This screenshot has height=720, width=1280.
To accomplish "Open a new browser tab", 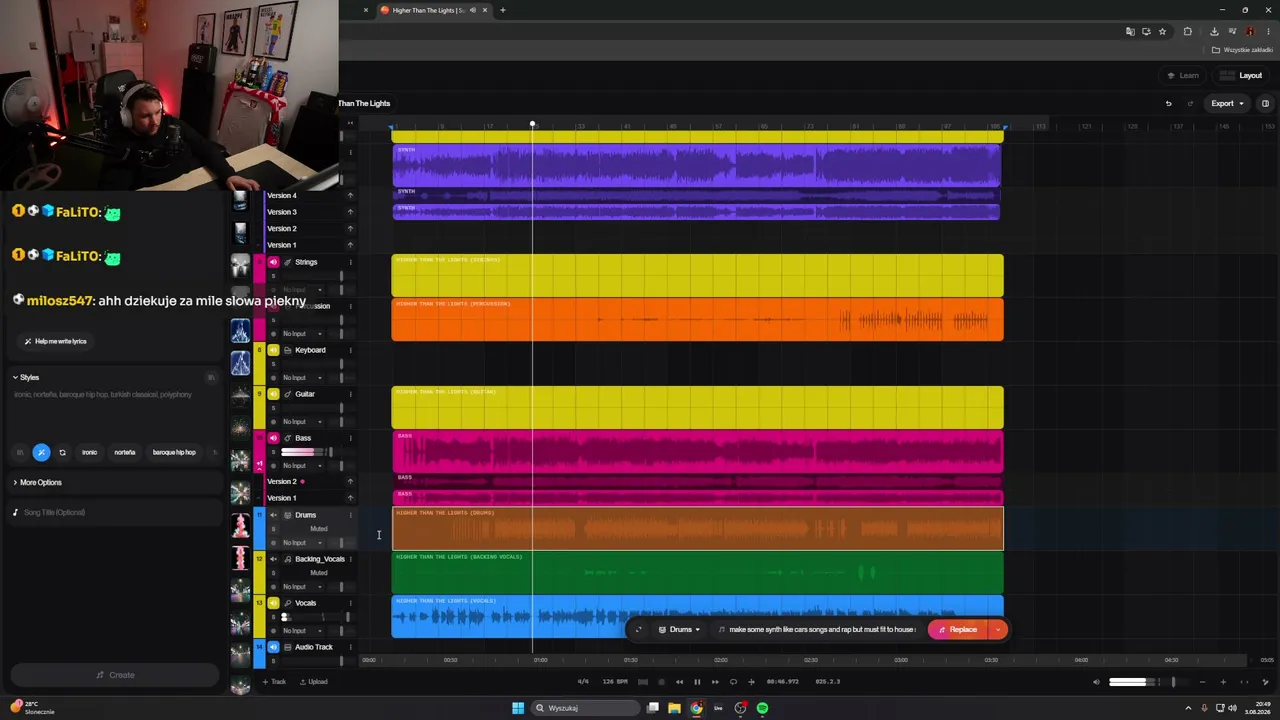I will (x=503, y=10).
